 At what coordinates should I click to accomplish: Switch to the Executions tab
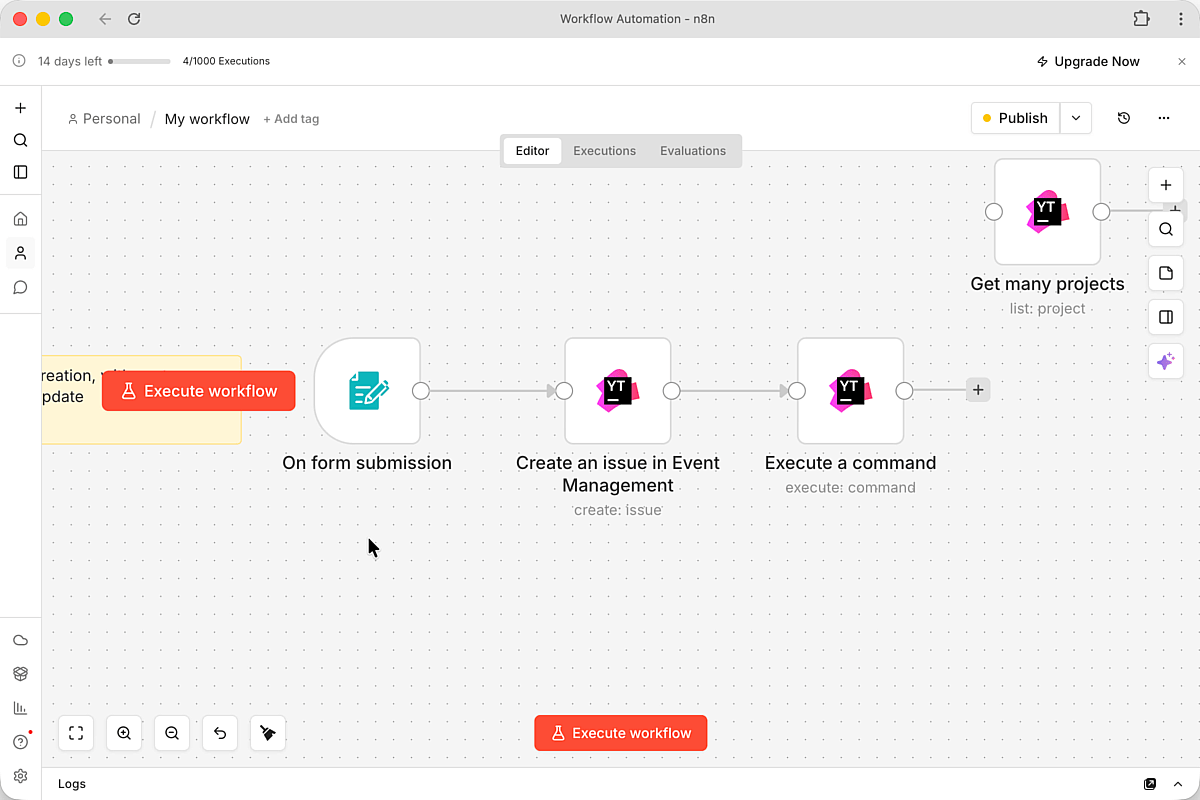(604, 151)
